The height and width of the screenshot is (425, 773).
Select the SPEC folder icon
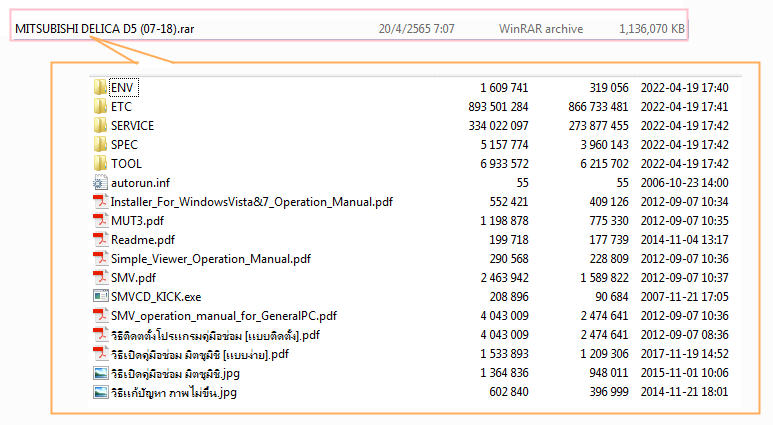pos(100,144)
